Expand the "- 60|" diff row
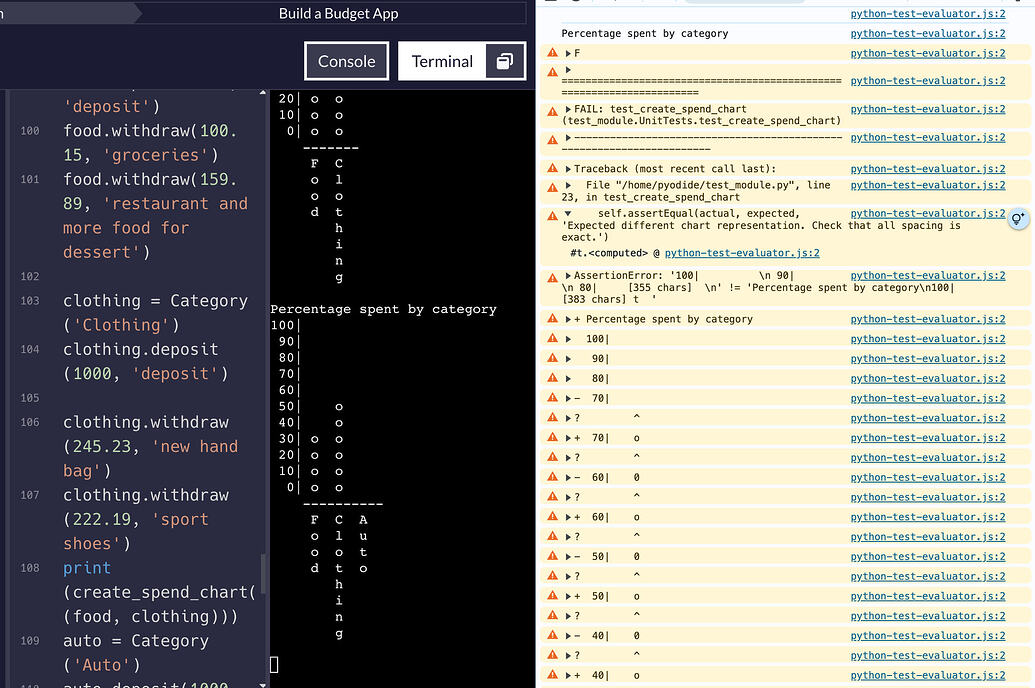1035x688 pixels. point(568,478)
